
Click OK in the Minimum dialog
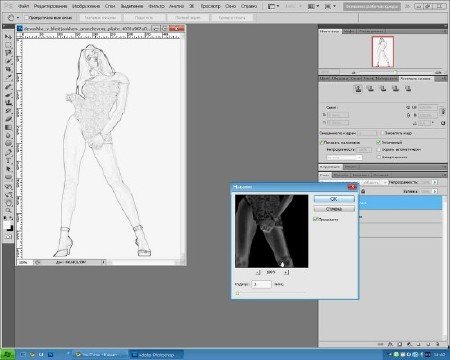click(x=334, y=199)
